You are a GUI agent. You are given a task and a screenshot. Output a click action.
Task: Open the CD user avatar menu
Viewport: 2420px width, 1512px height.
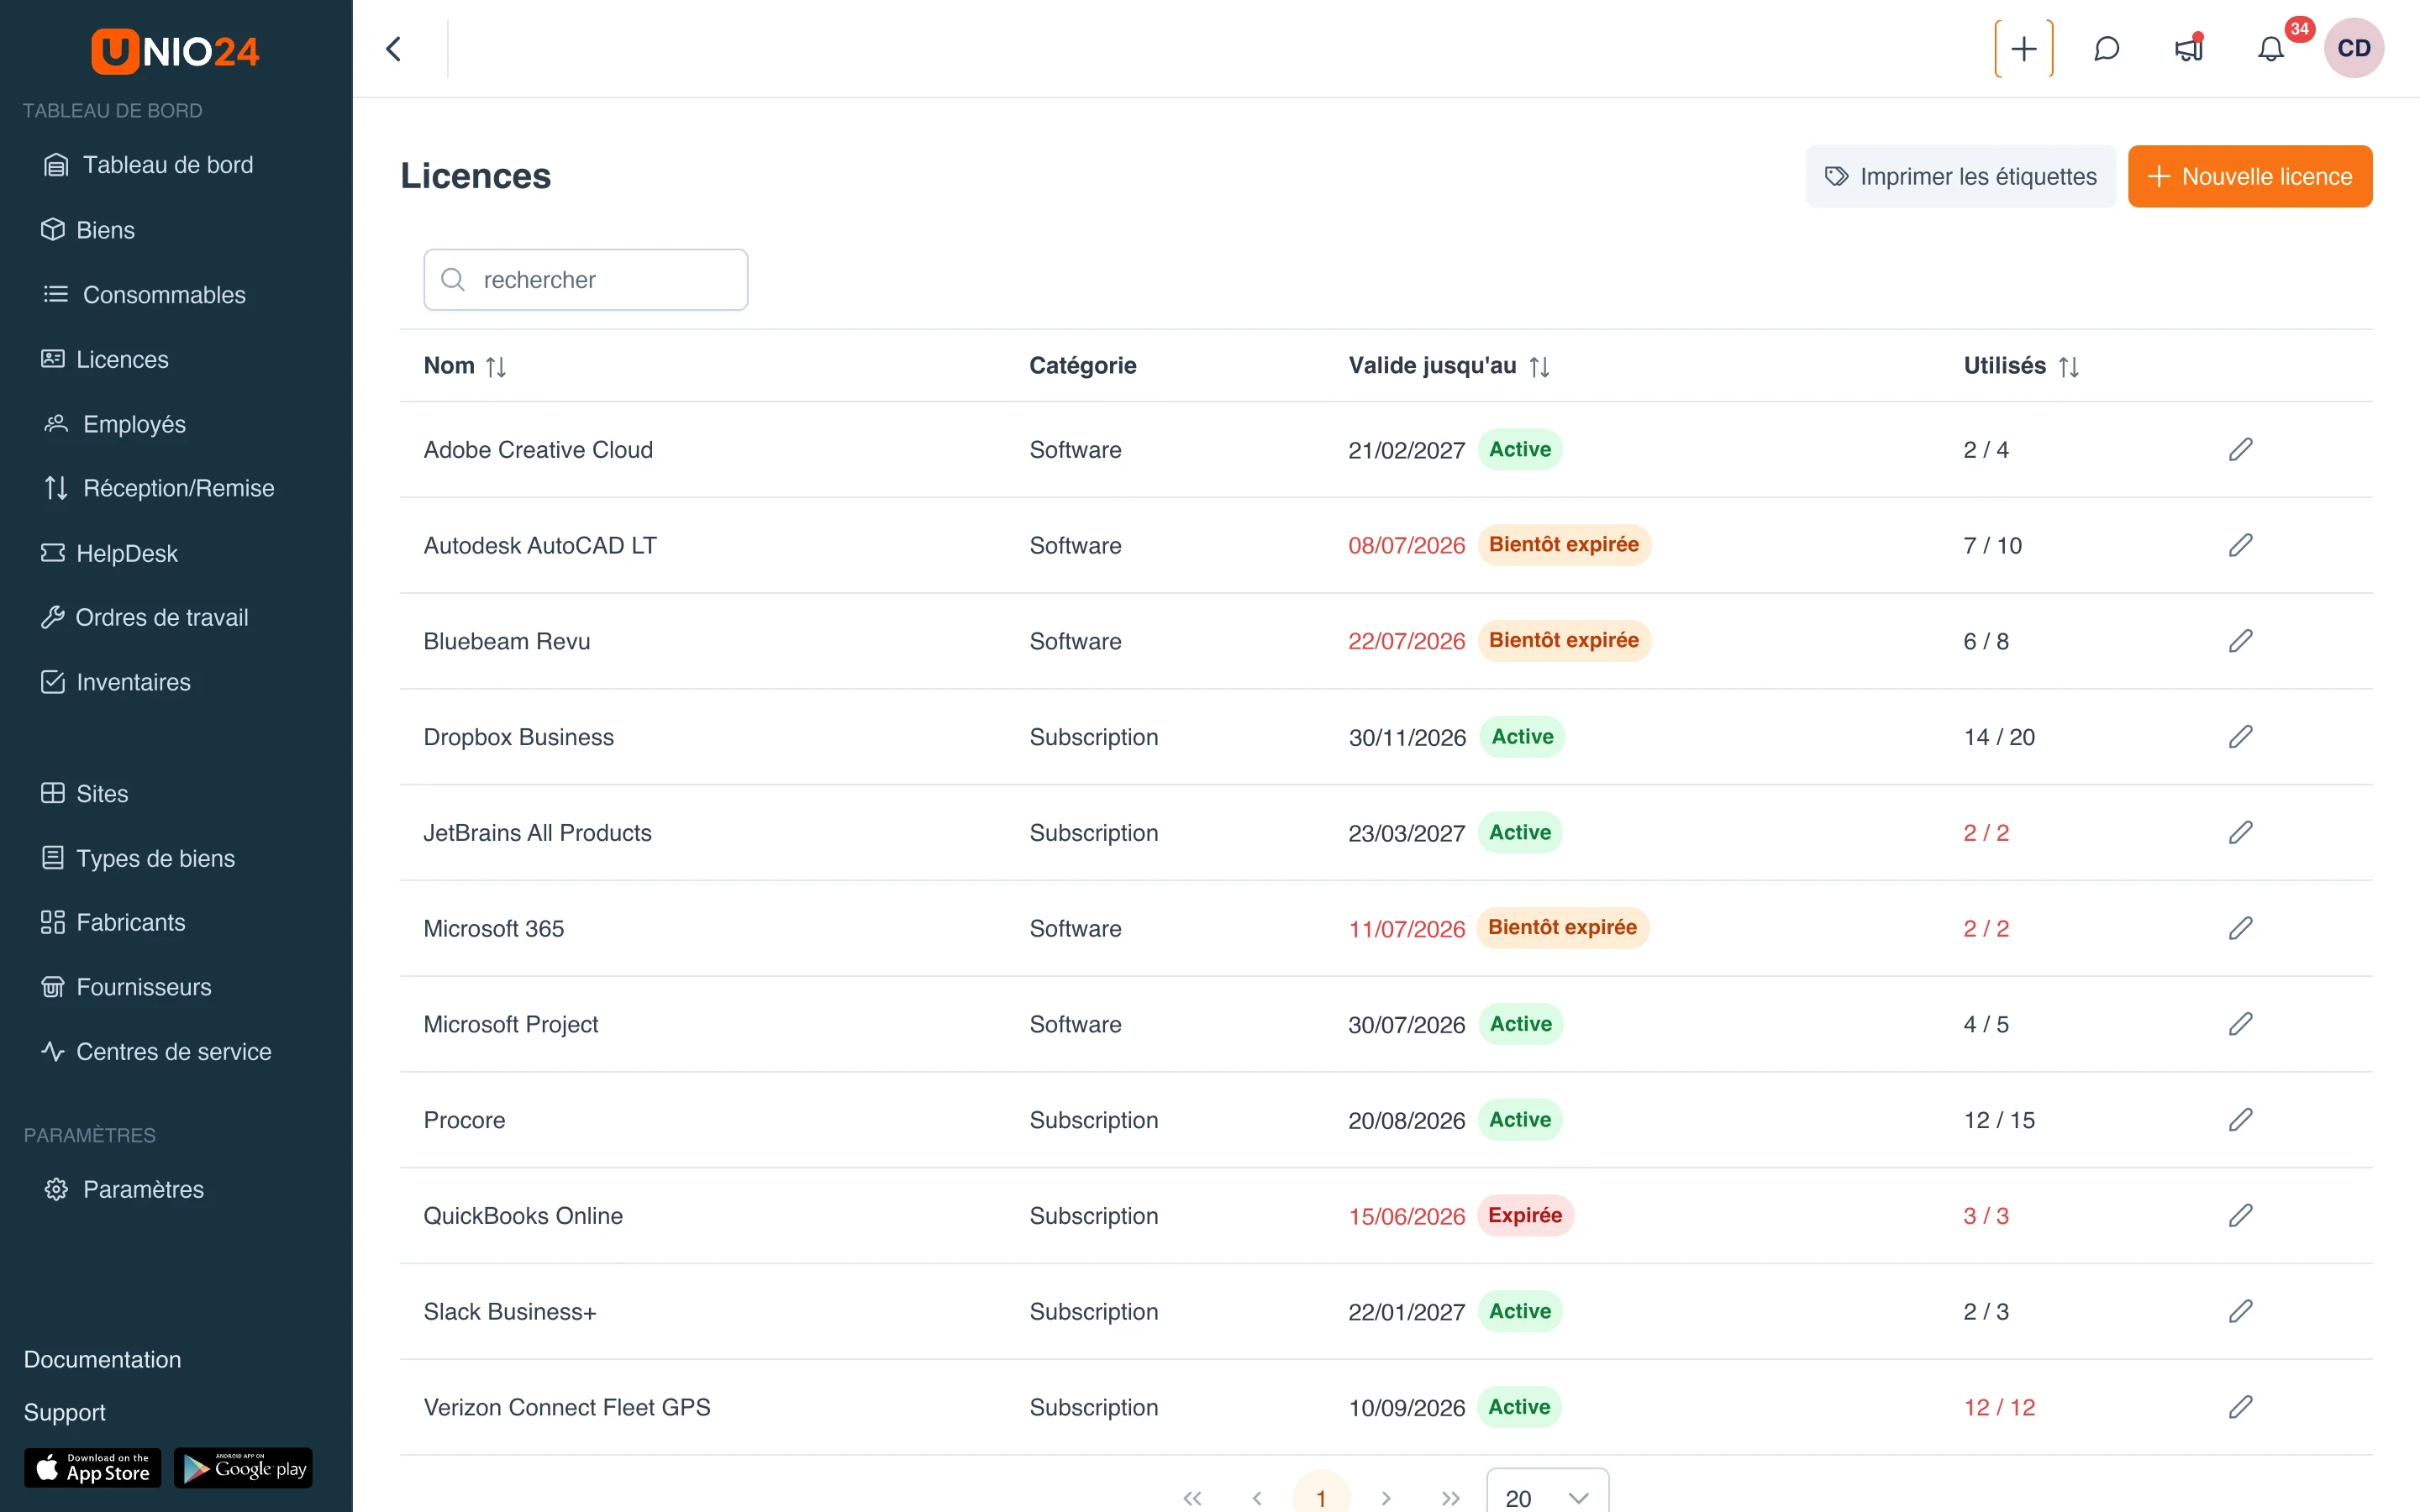[2354, 48]
